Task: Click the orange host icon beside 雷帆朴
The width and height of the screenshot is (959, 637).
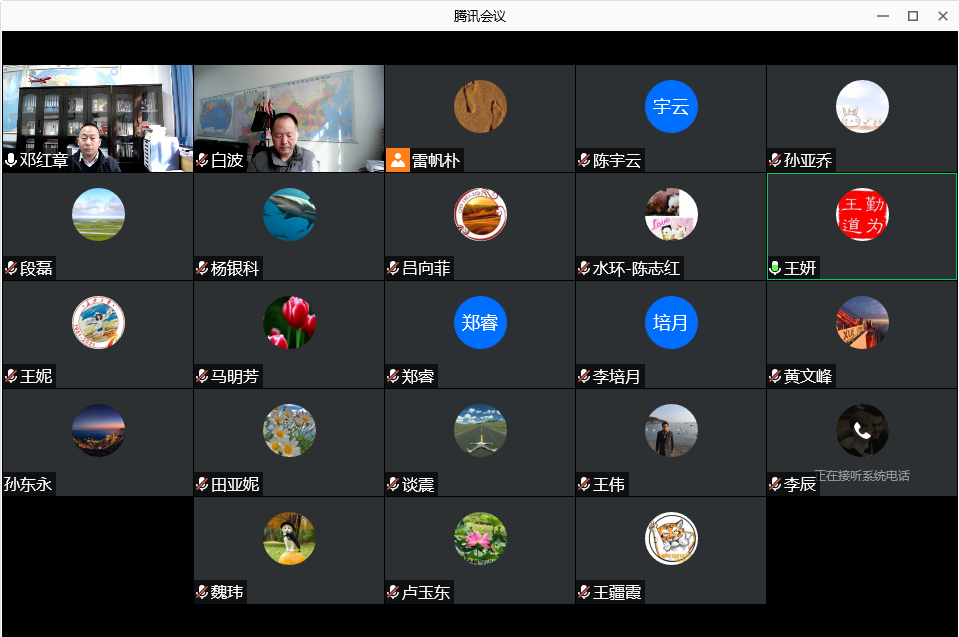Action: click(x=398, y=160)
